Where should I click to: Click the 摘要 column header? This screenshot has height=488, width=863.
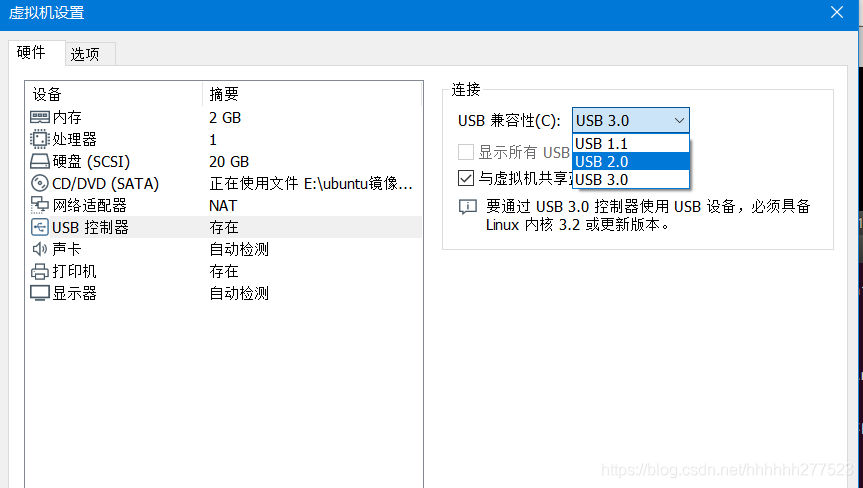(312, 94)
